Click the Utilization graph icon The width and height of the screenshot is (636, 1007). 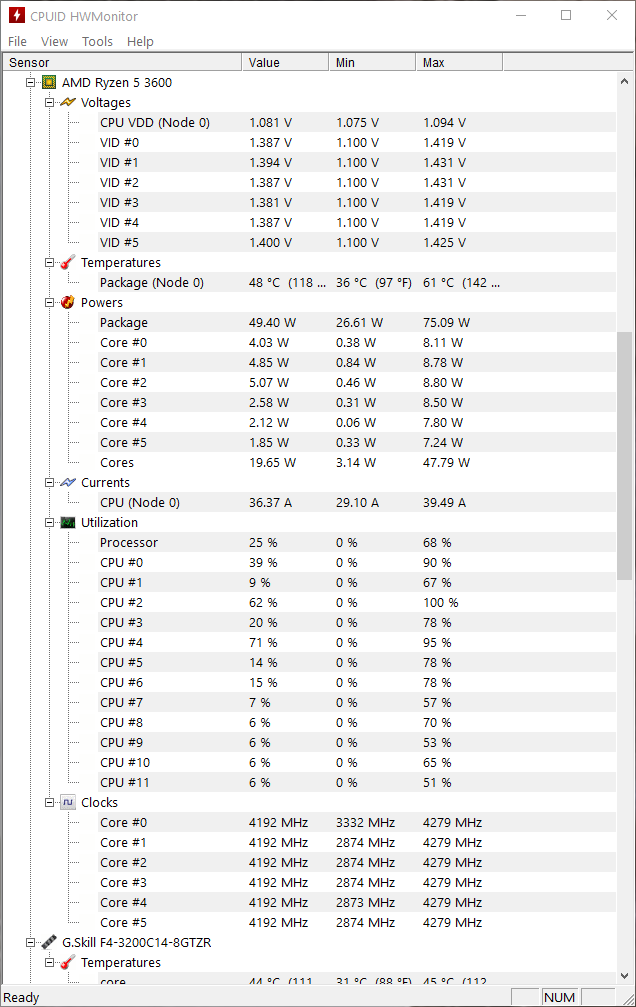tap(68, 522)
